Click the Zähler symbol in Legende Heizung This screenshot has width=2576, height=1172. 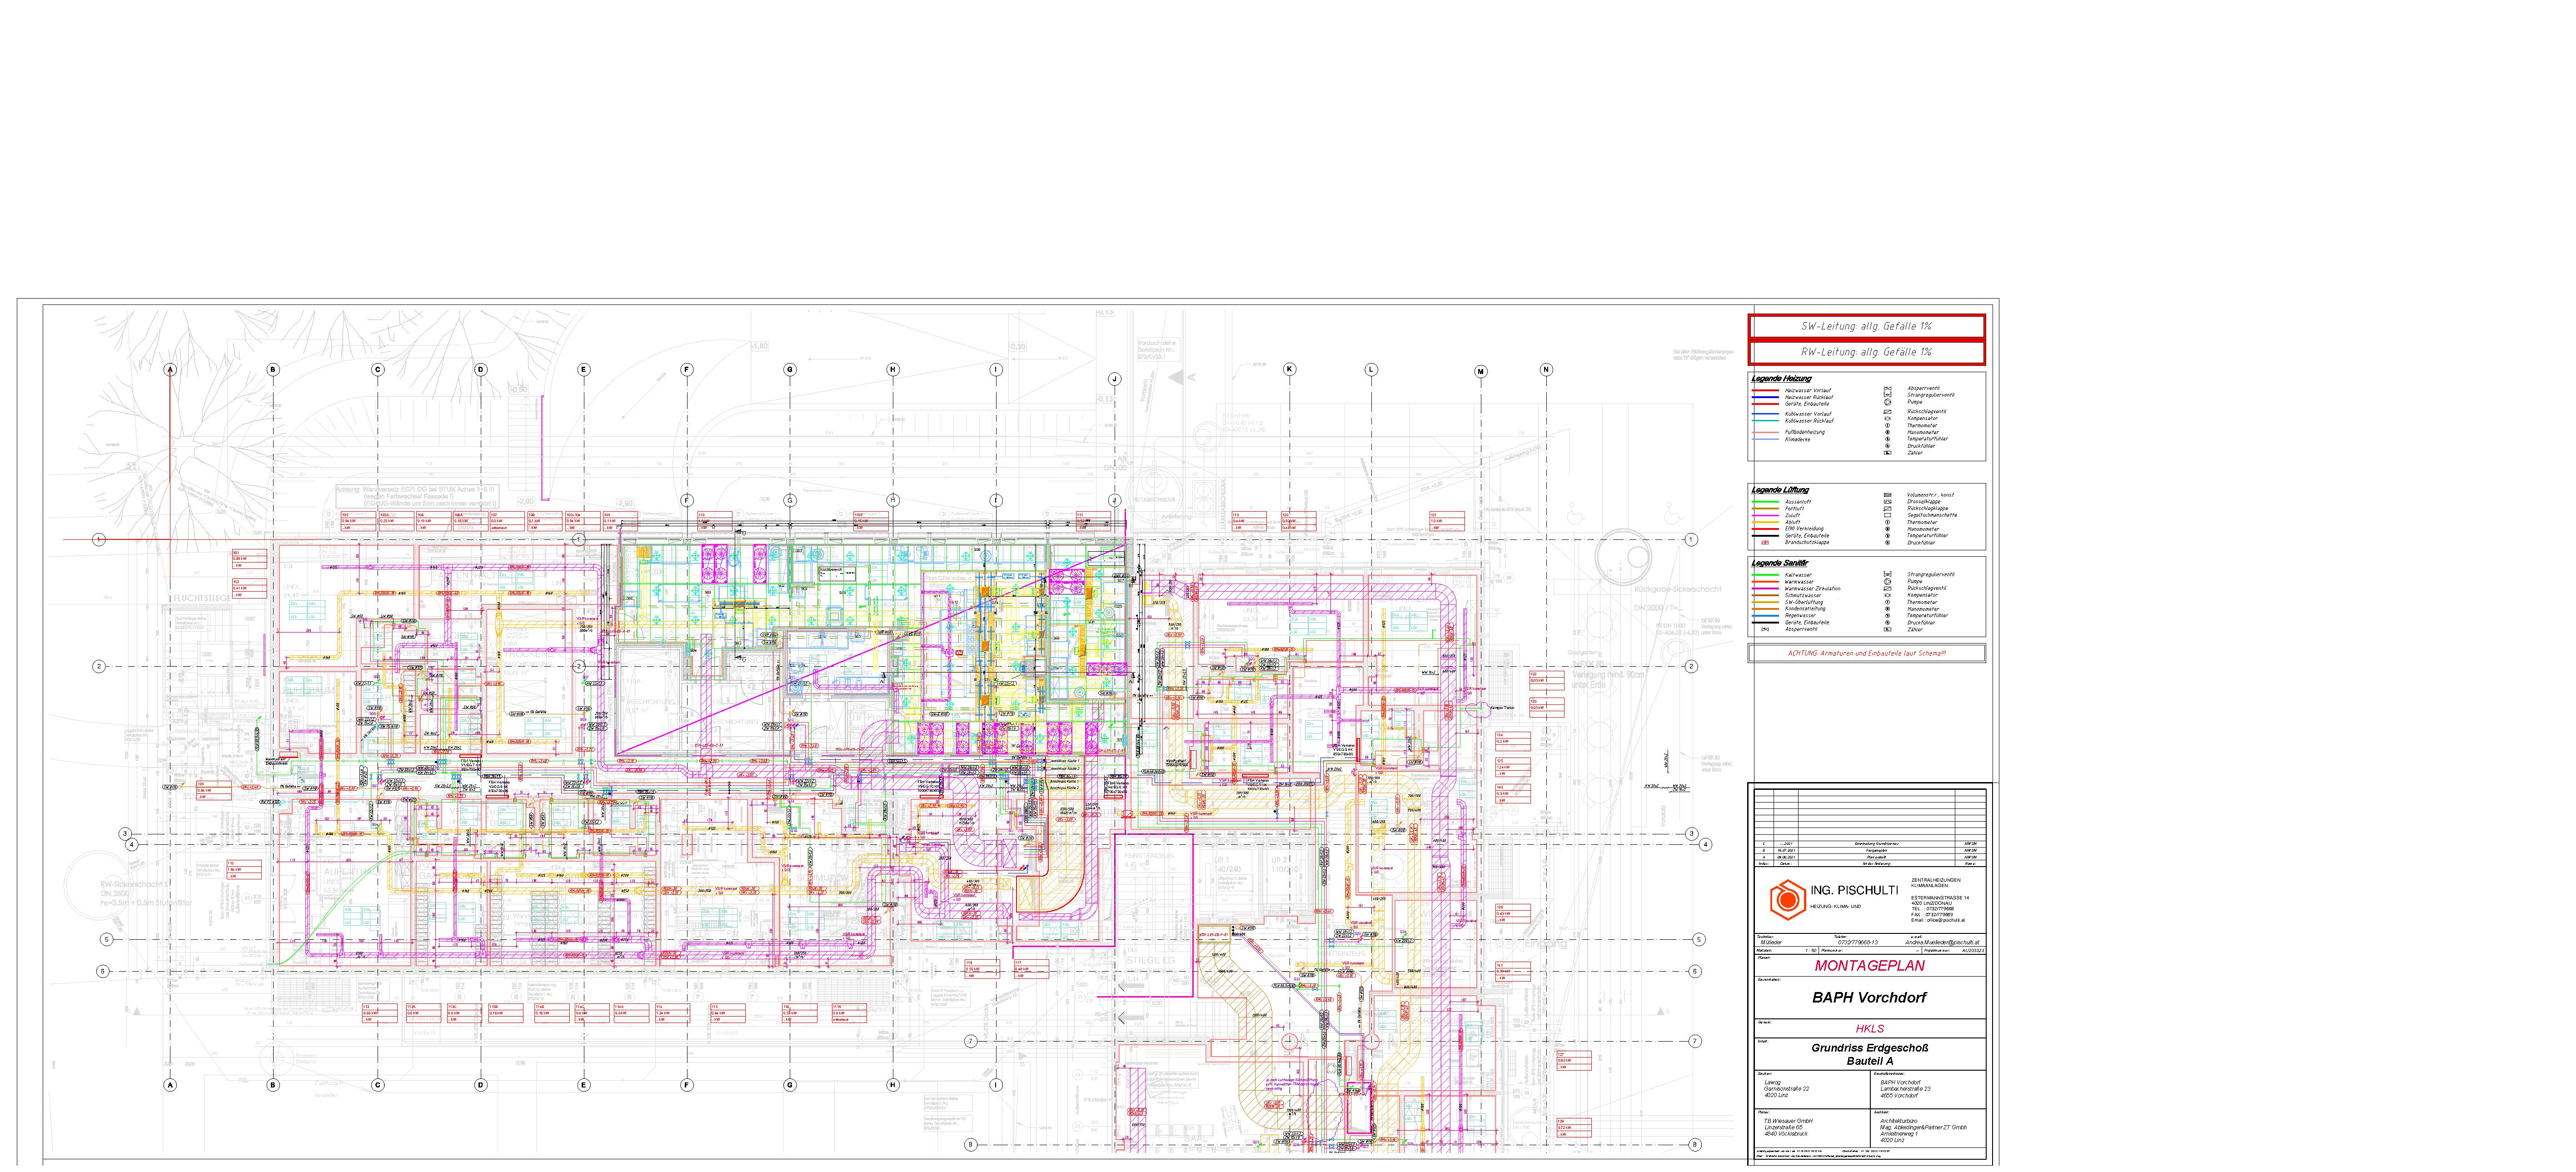pyautogui.click(x=1888, y=453)
